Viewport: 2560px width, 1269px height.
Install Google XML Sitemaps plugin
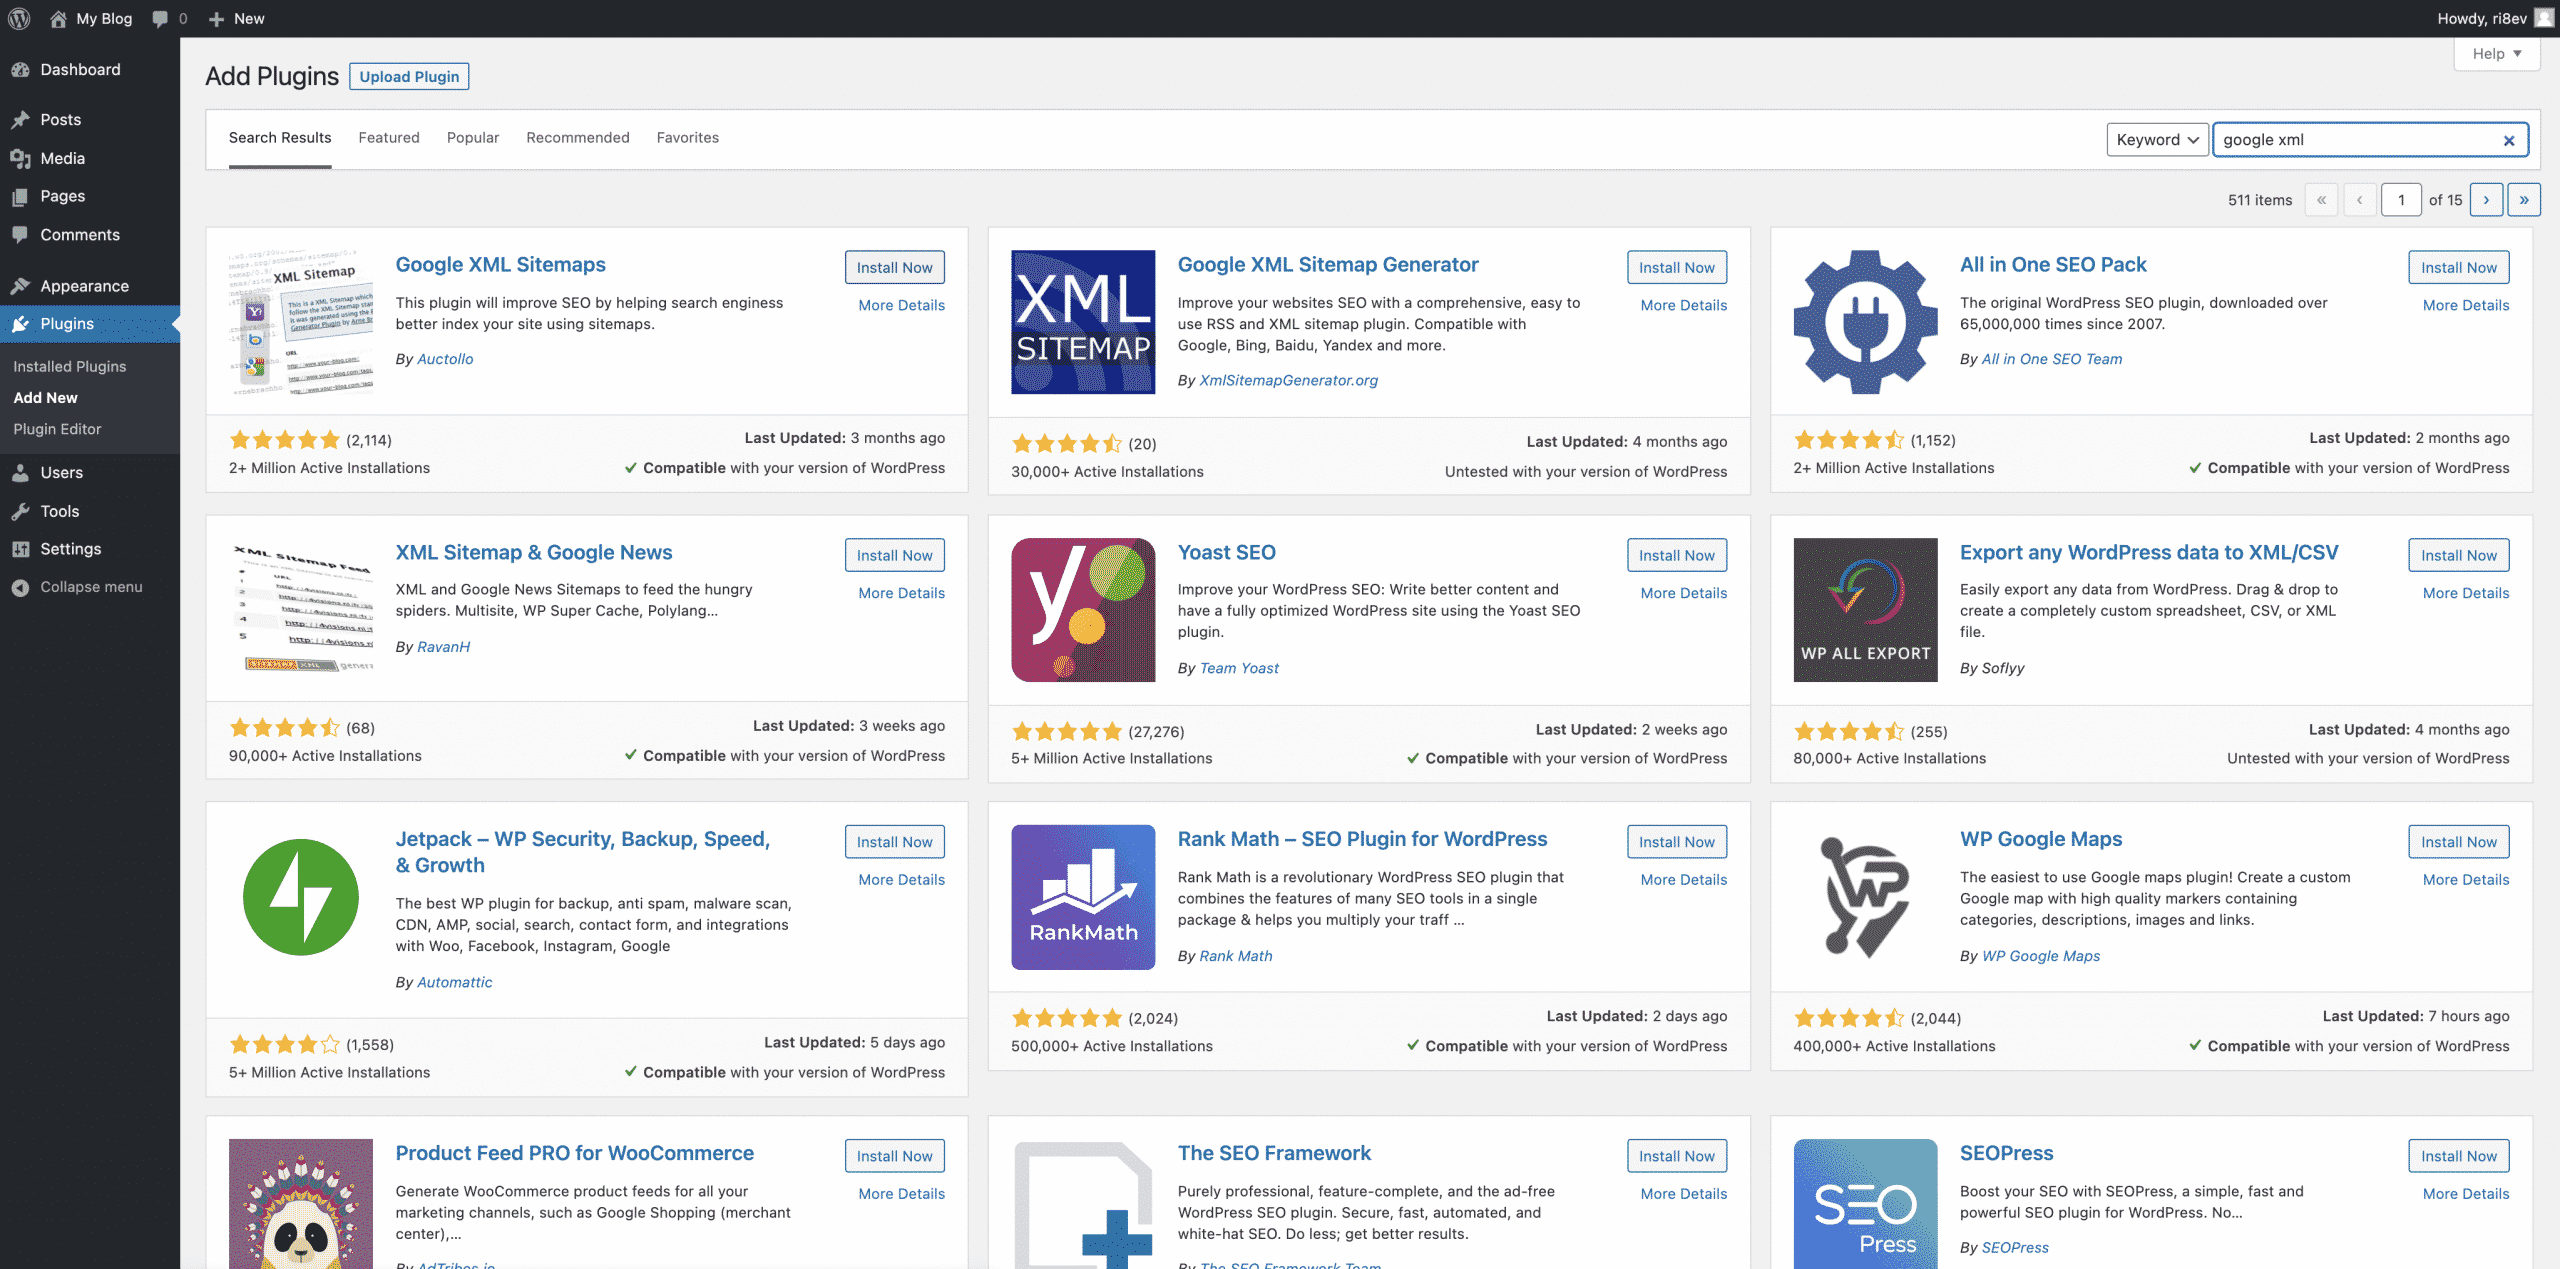[894, 267]
